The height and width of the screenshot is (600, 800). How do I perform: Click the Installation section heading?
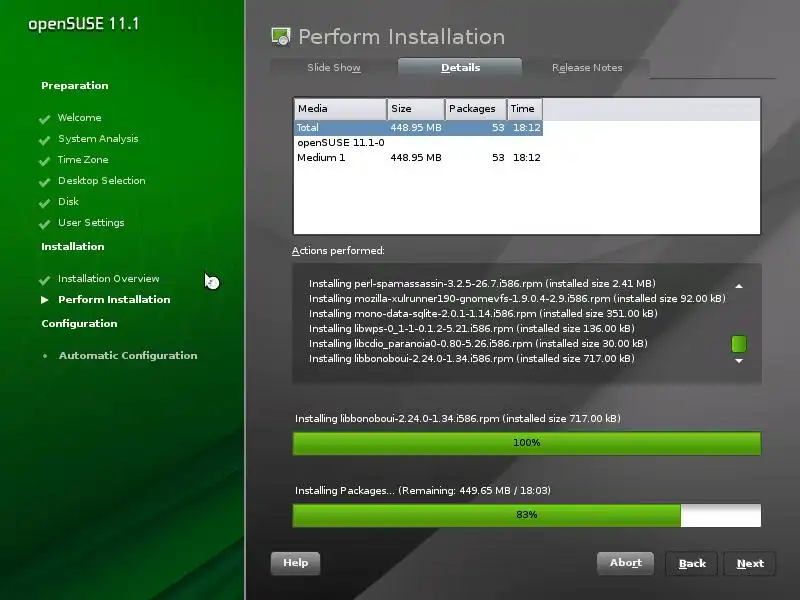point(72,246)
